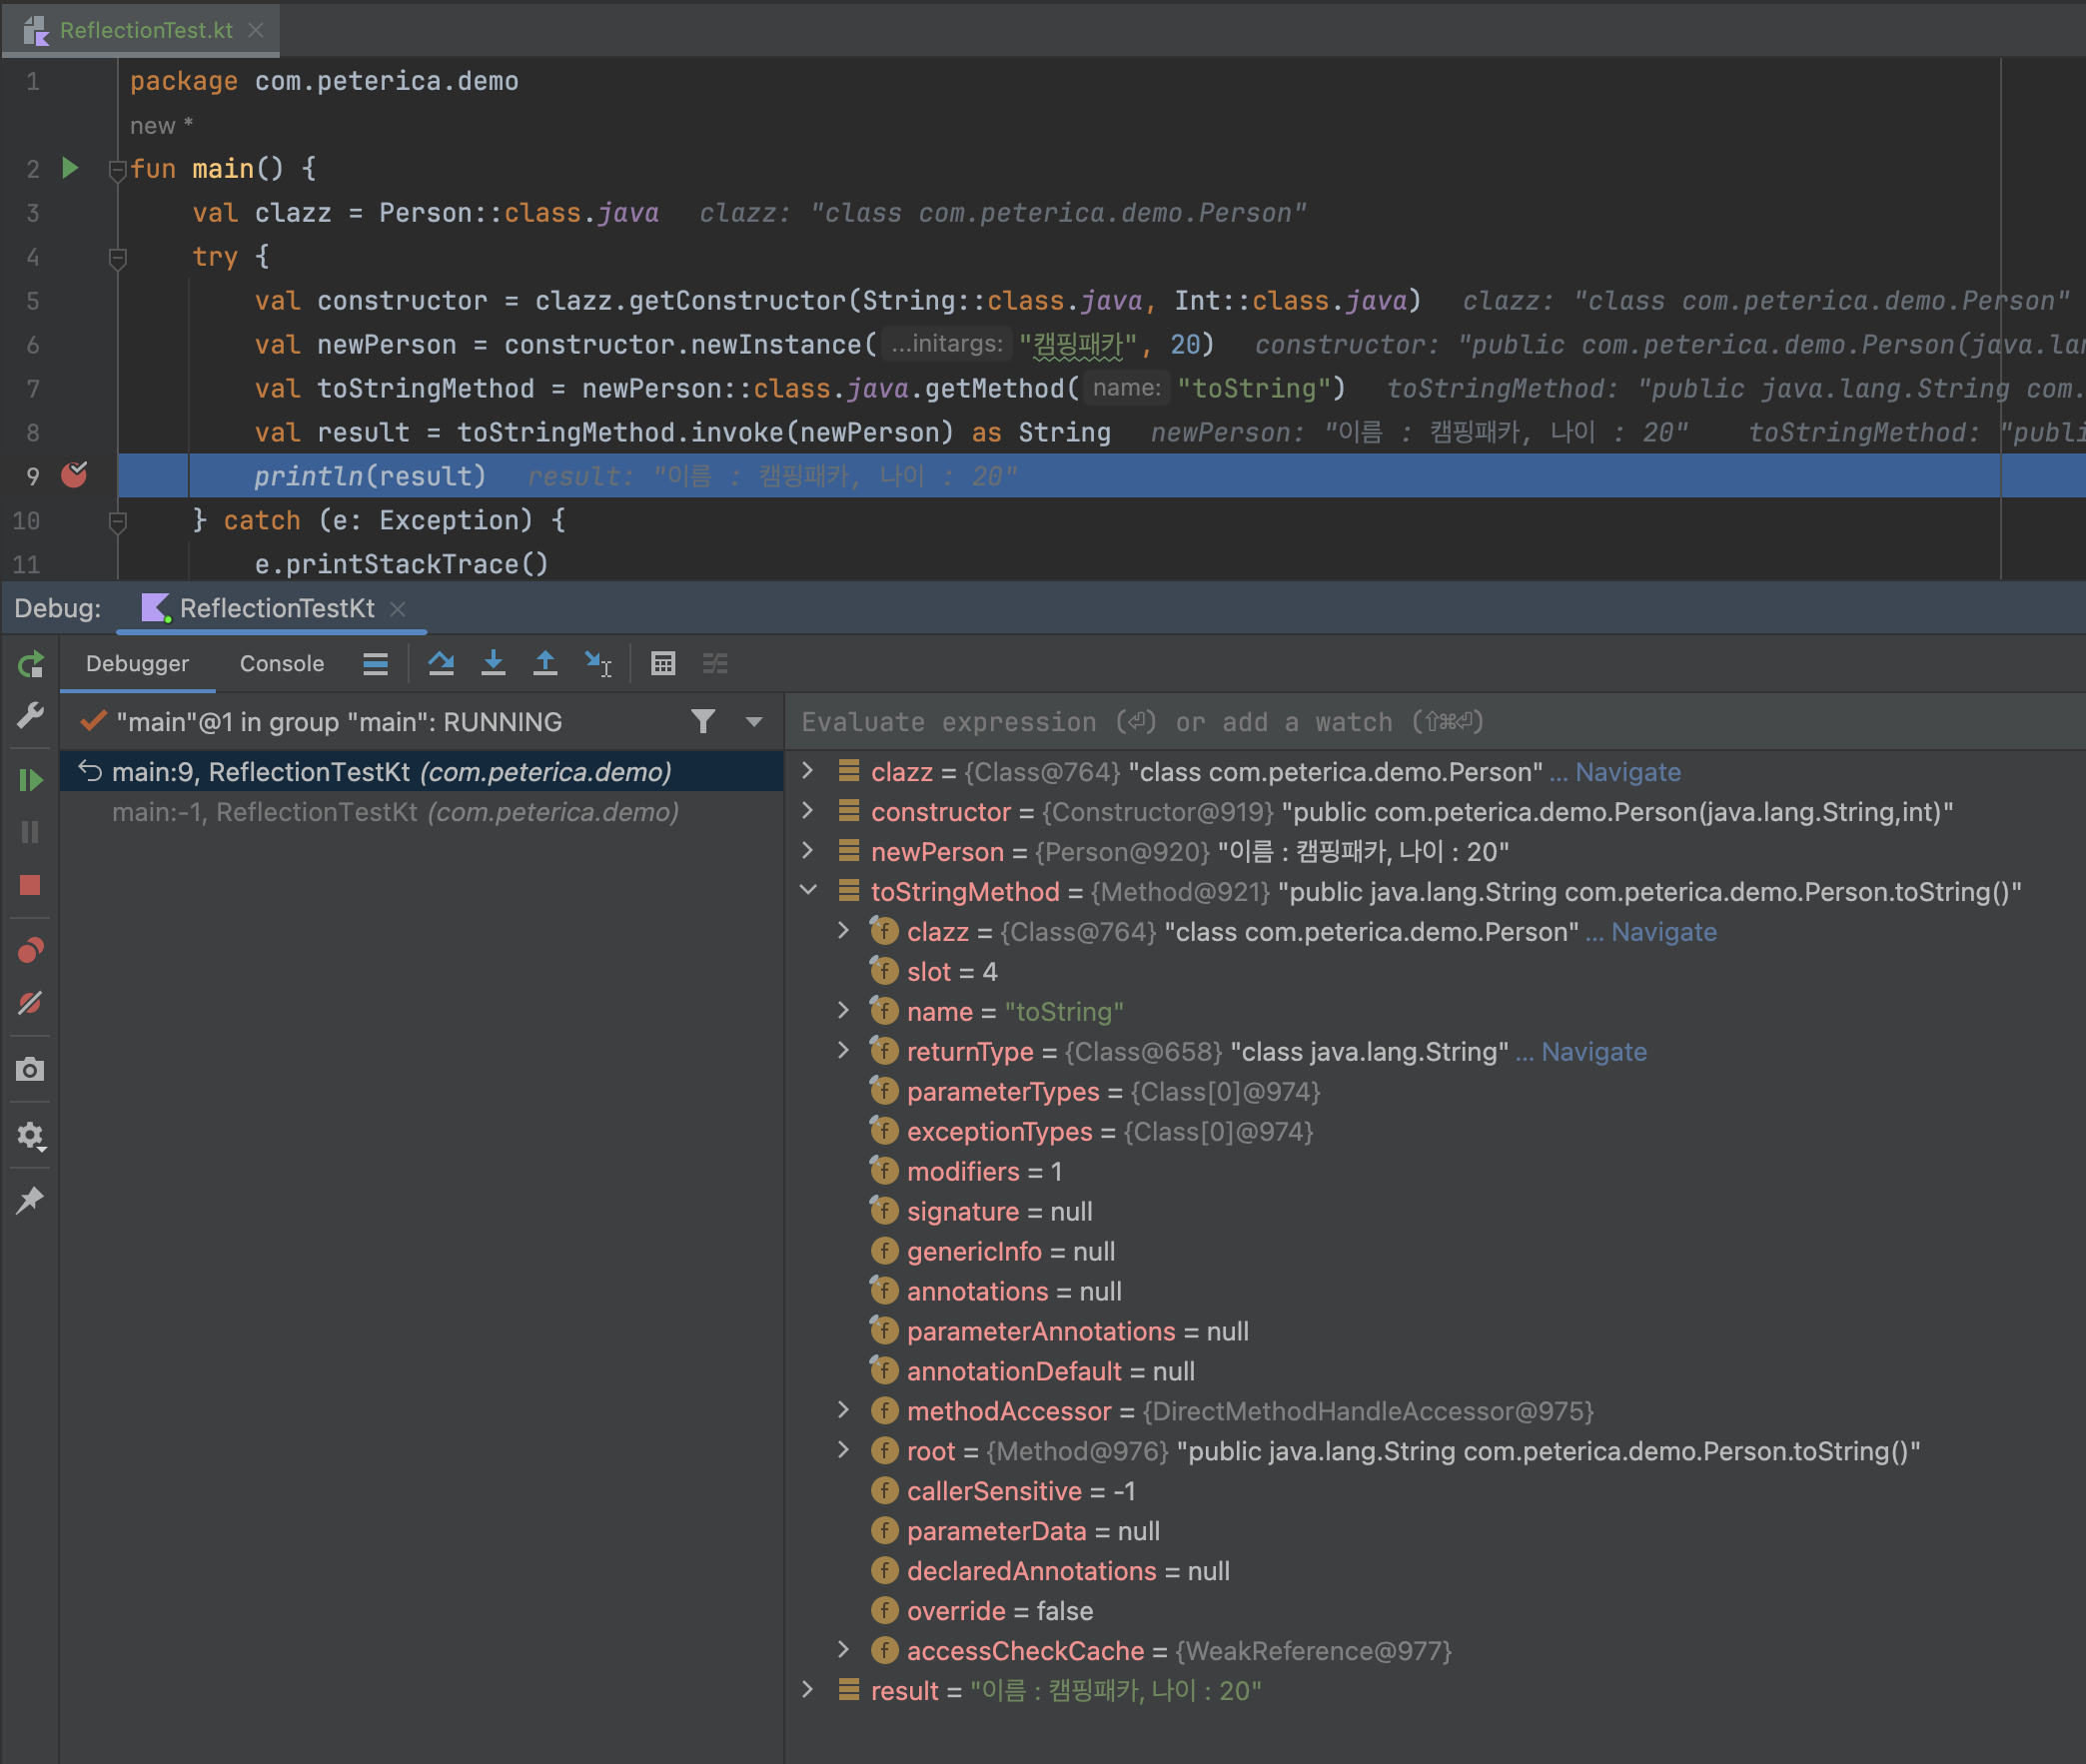This screenshot has width=2086, height=1764.
Task: Expand the newPerson variable node
Action: click(x=808, y=851)
